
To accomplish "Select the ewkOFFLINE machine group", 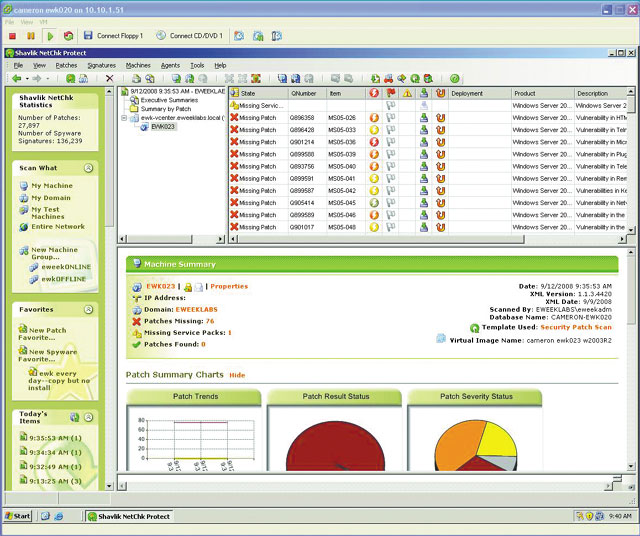I will (63, 279).
